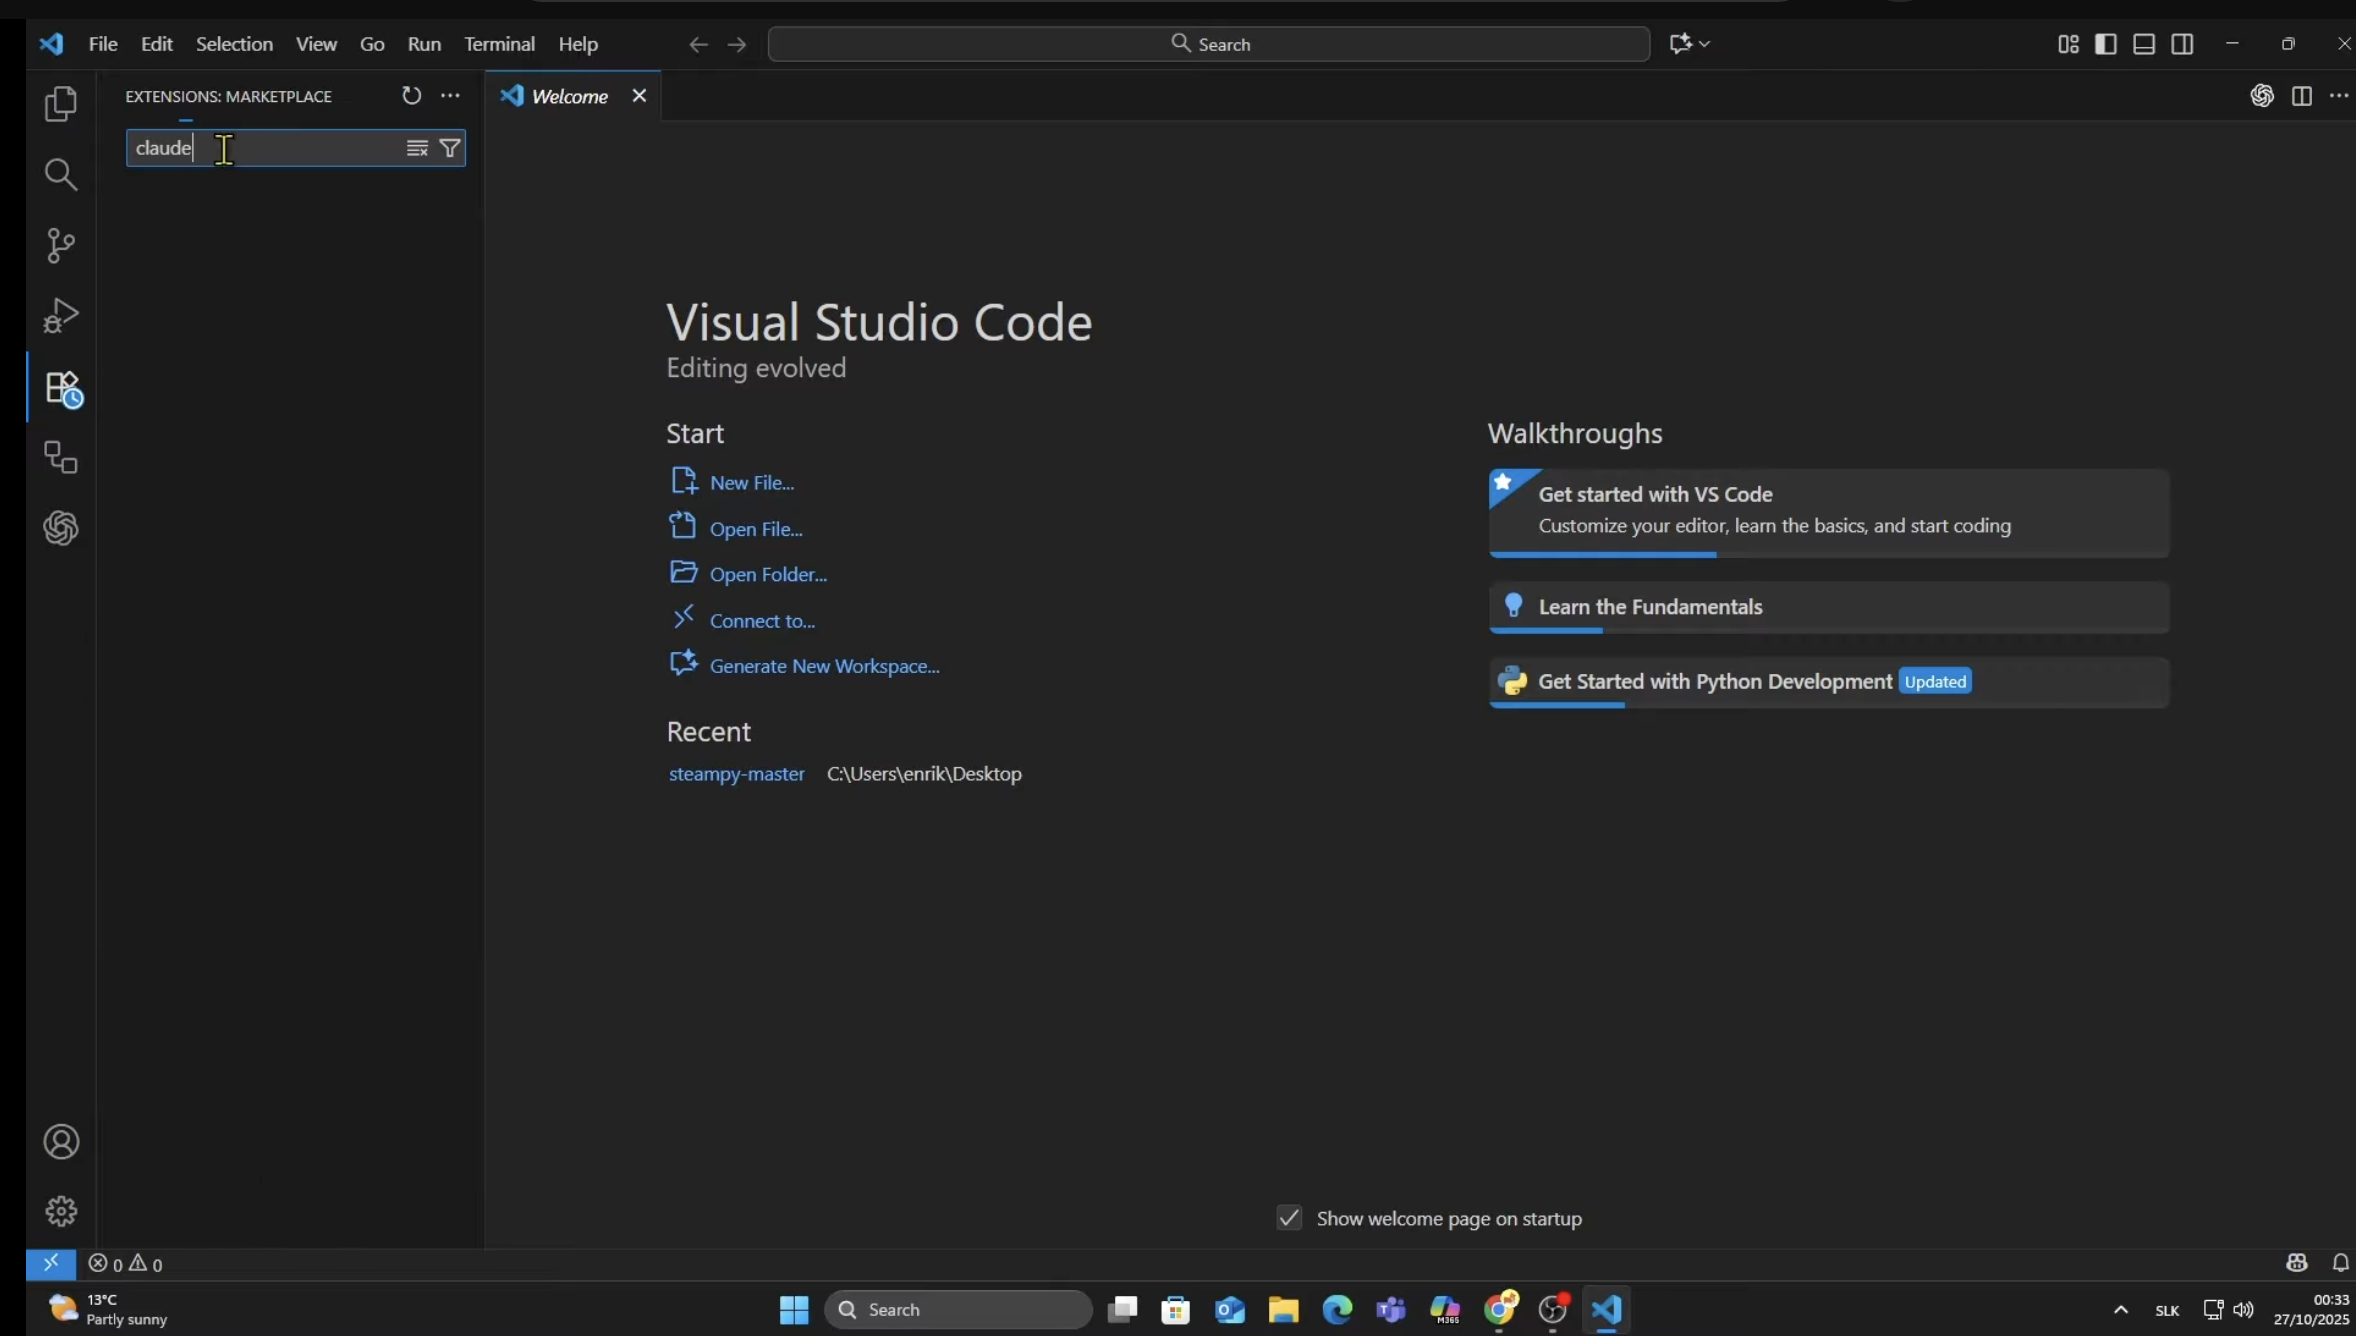Open the Search view icon in the sidebar
The width and height of the screenshot is (2356, 1336).
(61, 175)
